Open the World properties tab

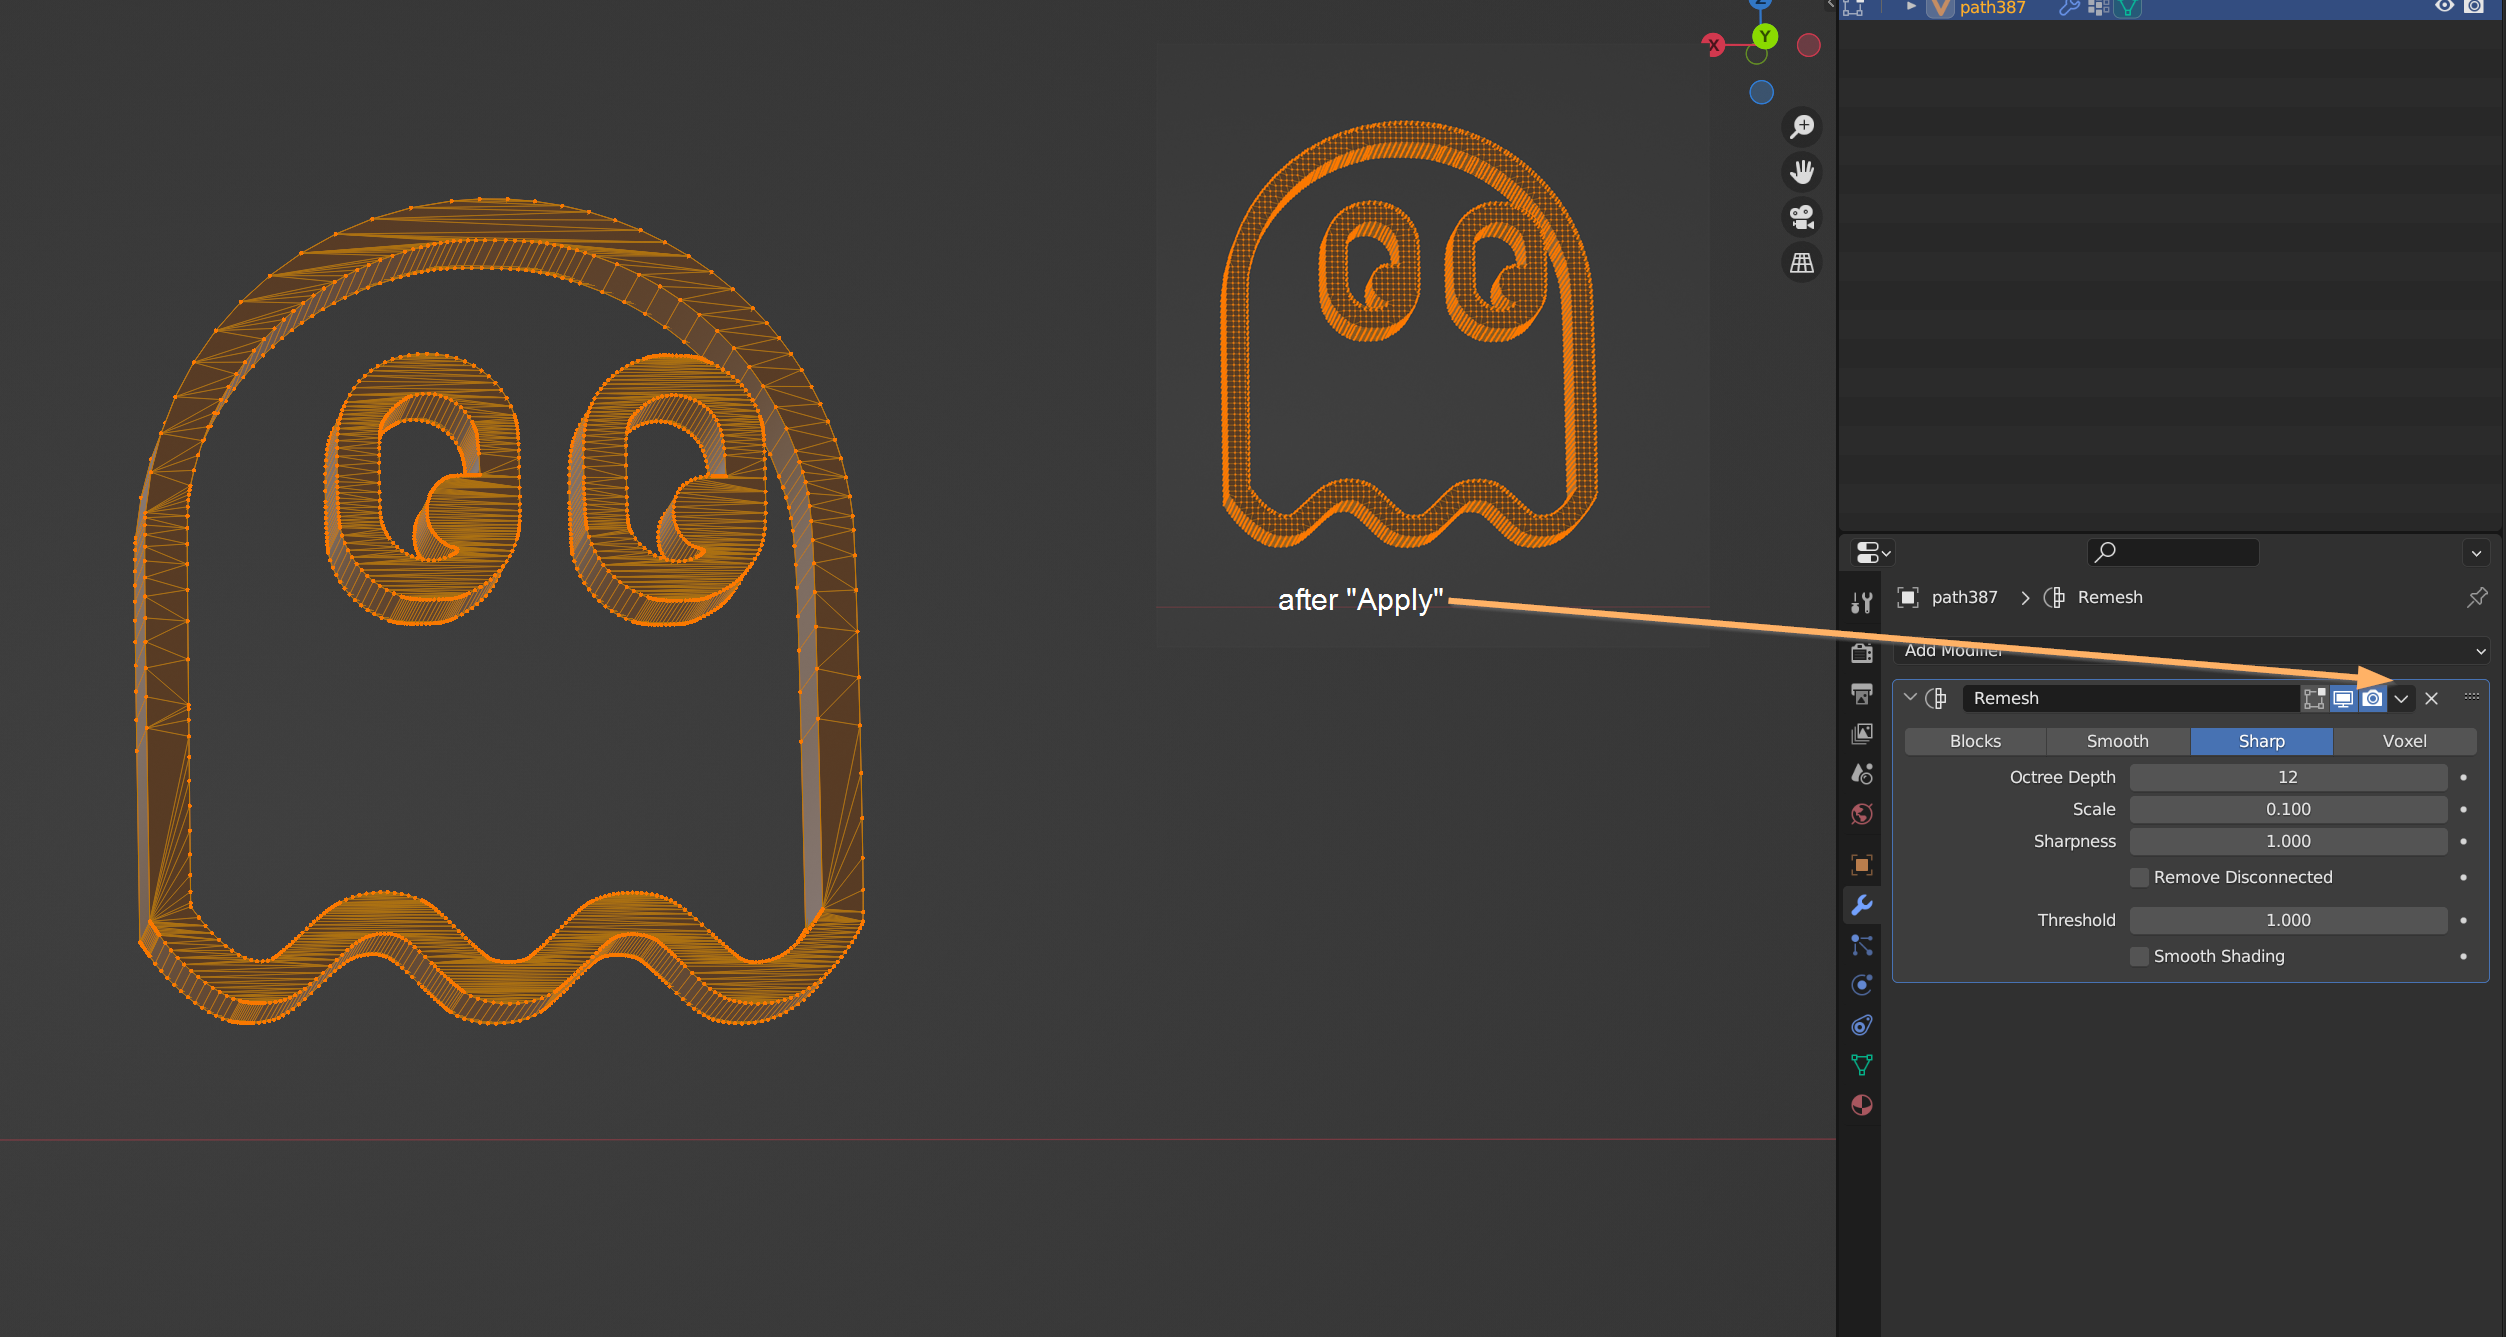click(1861, 814)
